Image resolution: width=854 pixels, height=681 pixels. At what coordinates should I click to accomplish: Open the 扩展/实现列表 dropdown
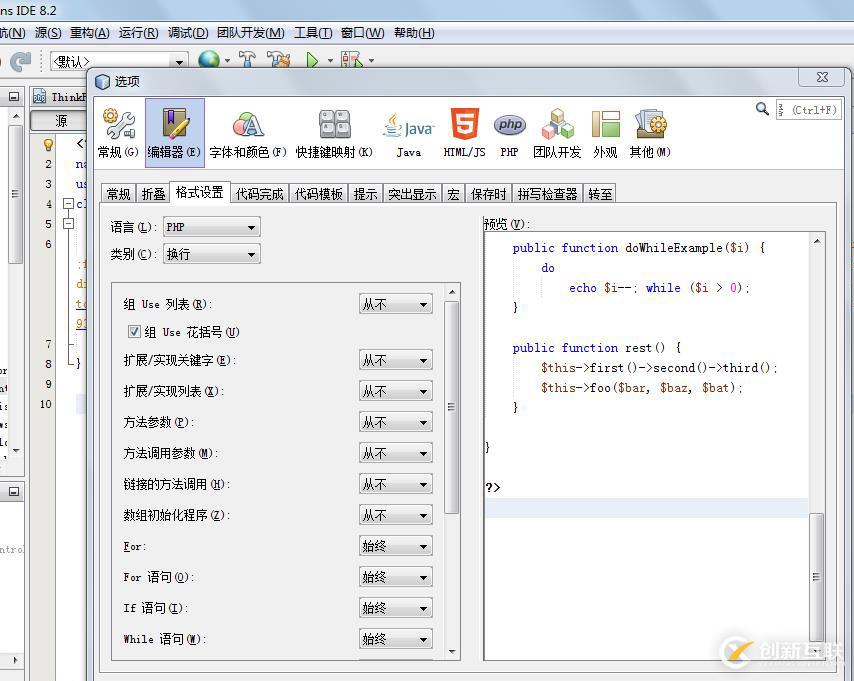point(396,391)
